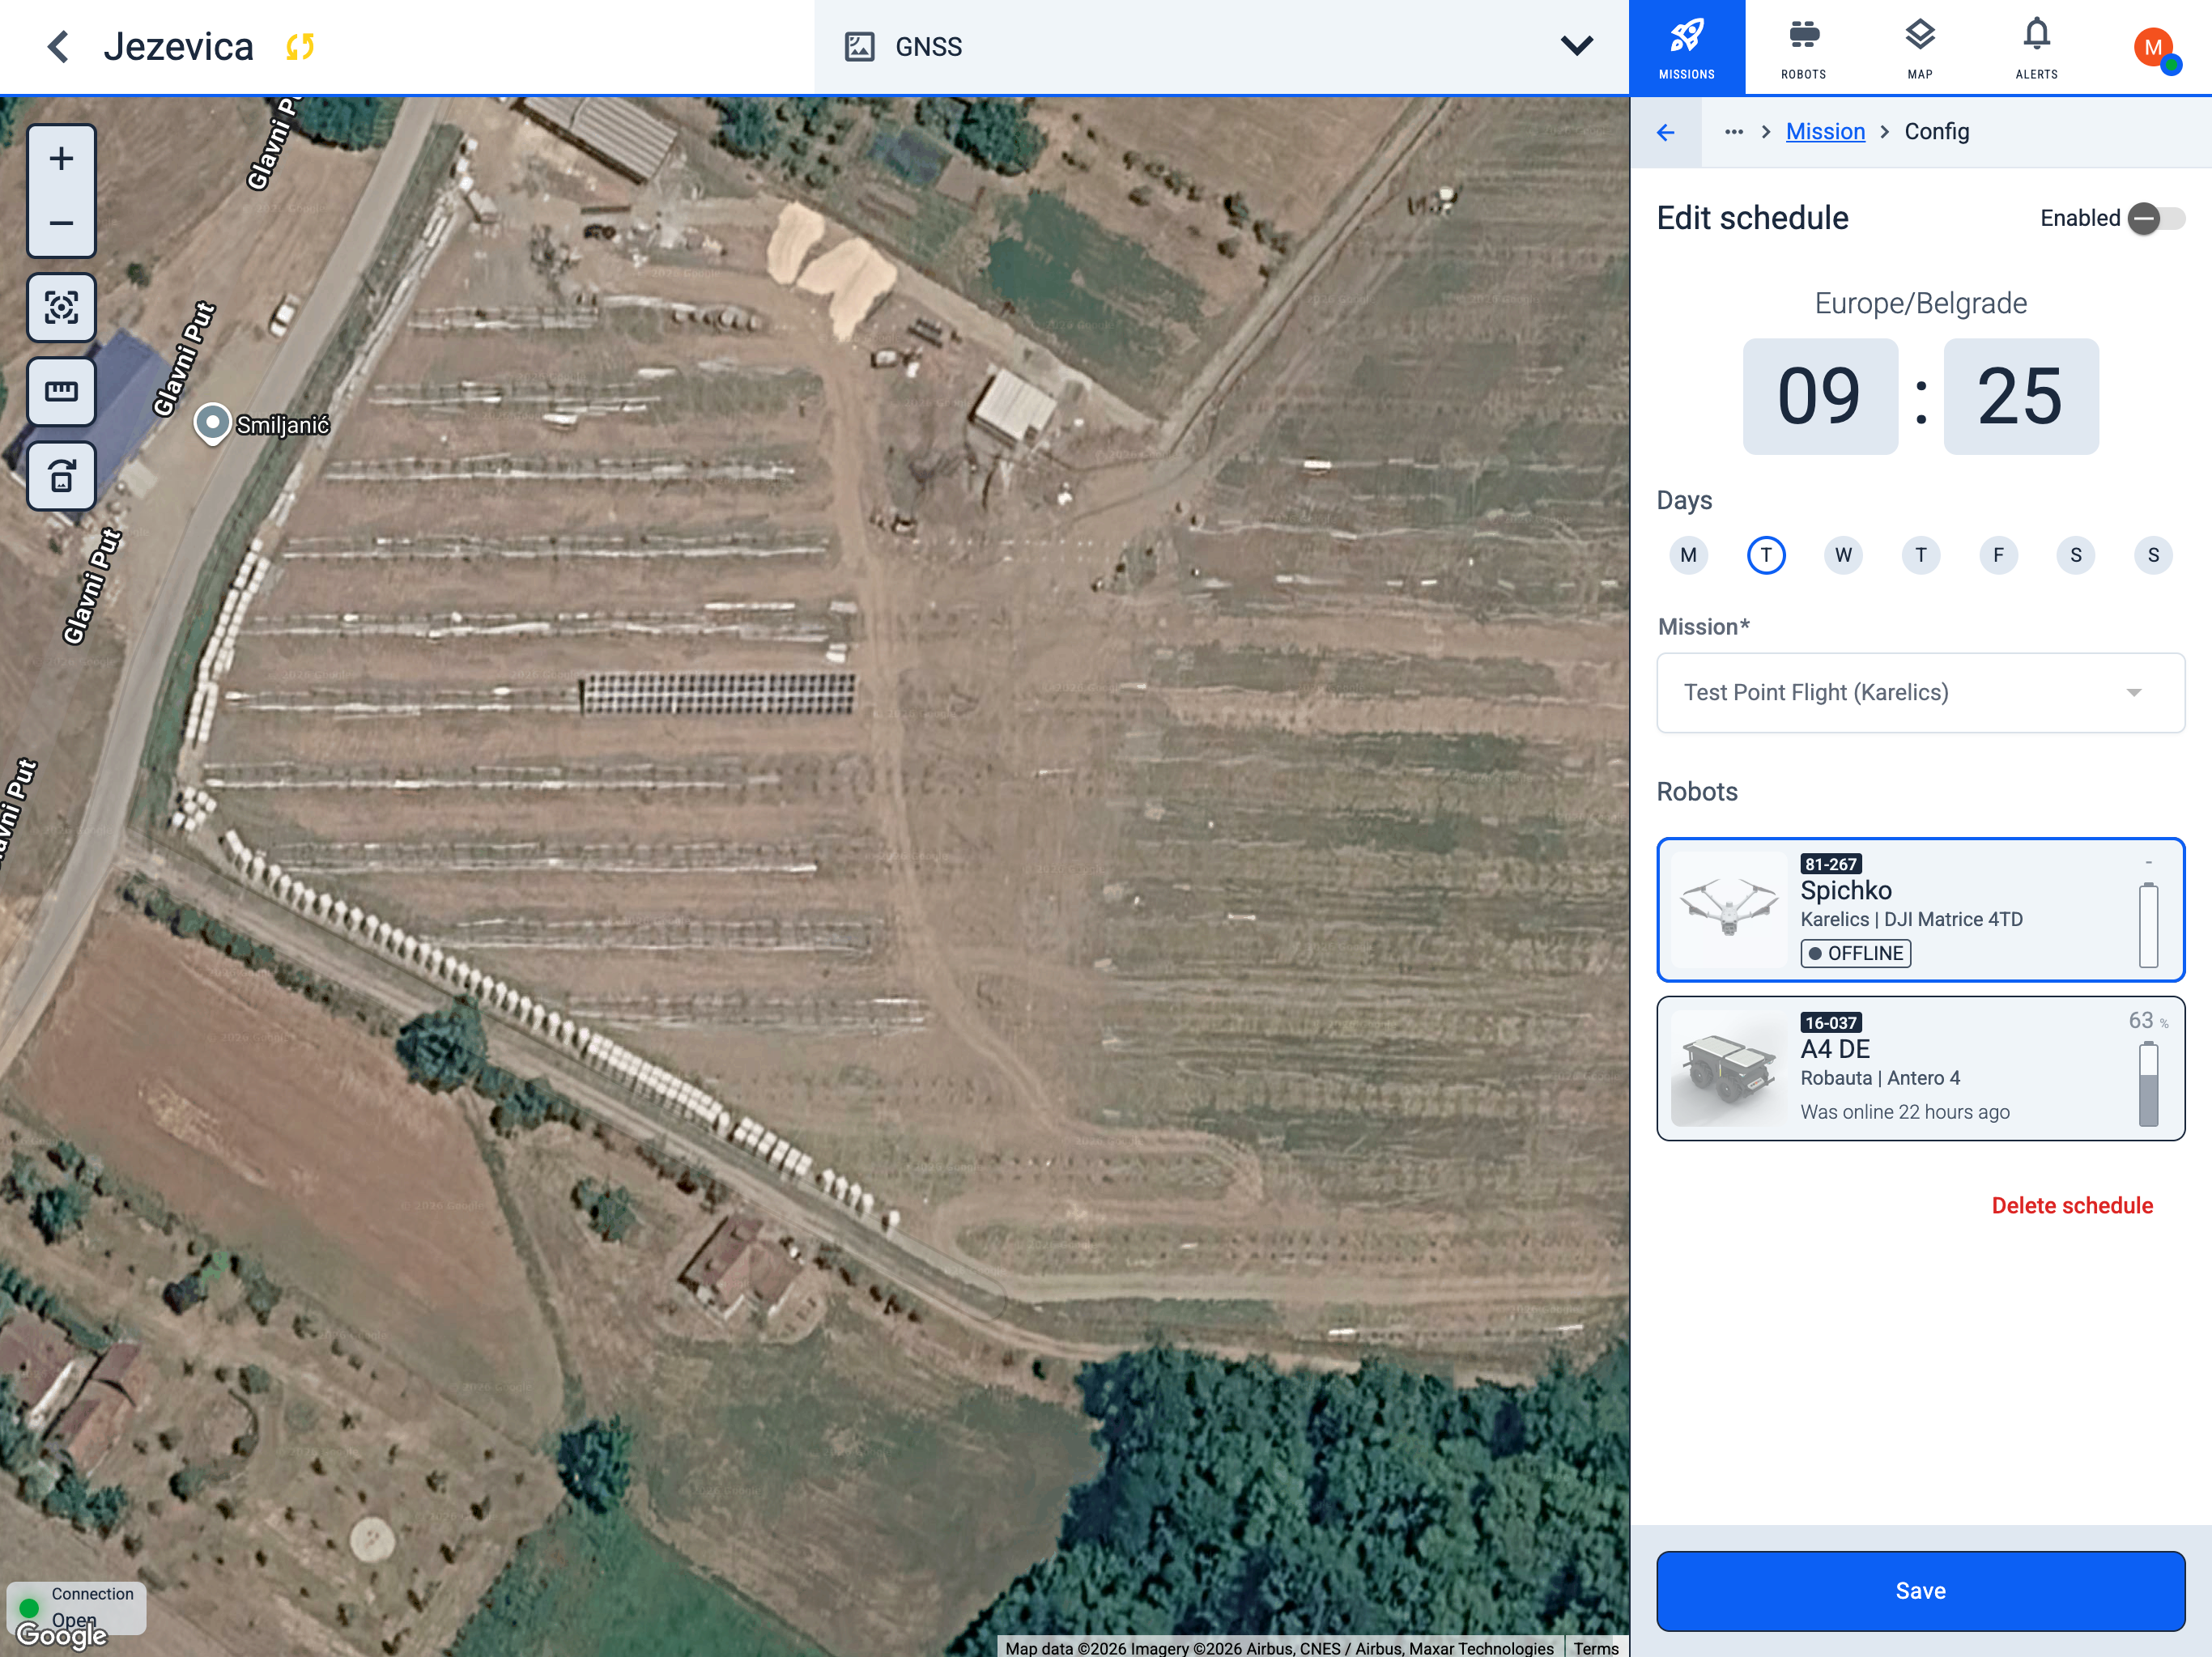2212x1657 pixels.
Task: Click Delete schedule link
Action: coord(2072,1206)
